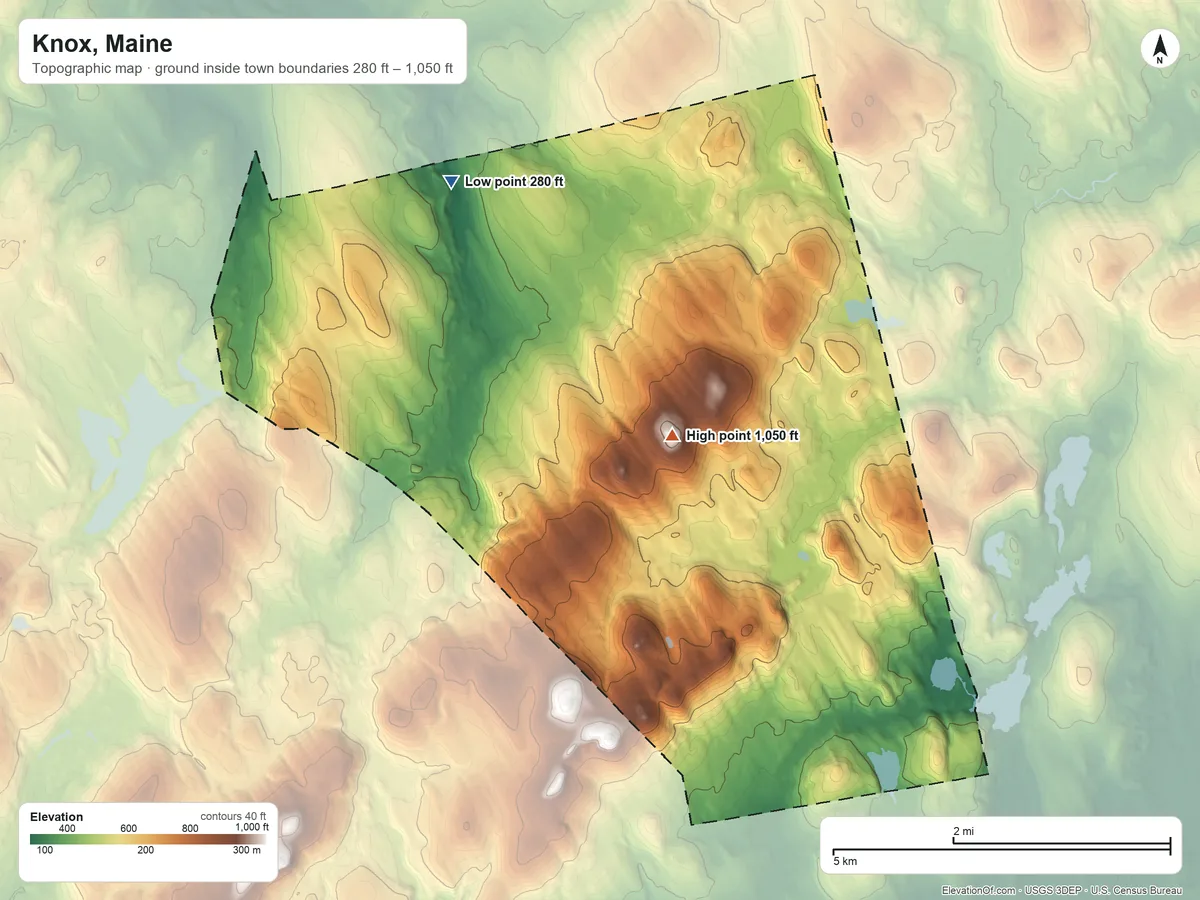Click the '300 m' legend value
The width and height of the screenshot is (1200, 900).
pos(246,850)
